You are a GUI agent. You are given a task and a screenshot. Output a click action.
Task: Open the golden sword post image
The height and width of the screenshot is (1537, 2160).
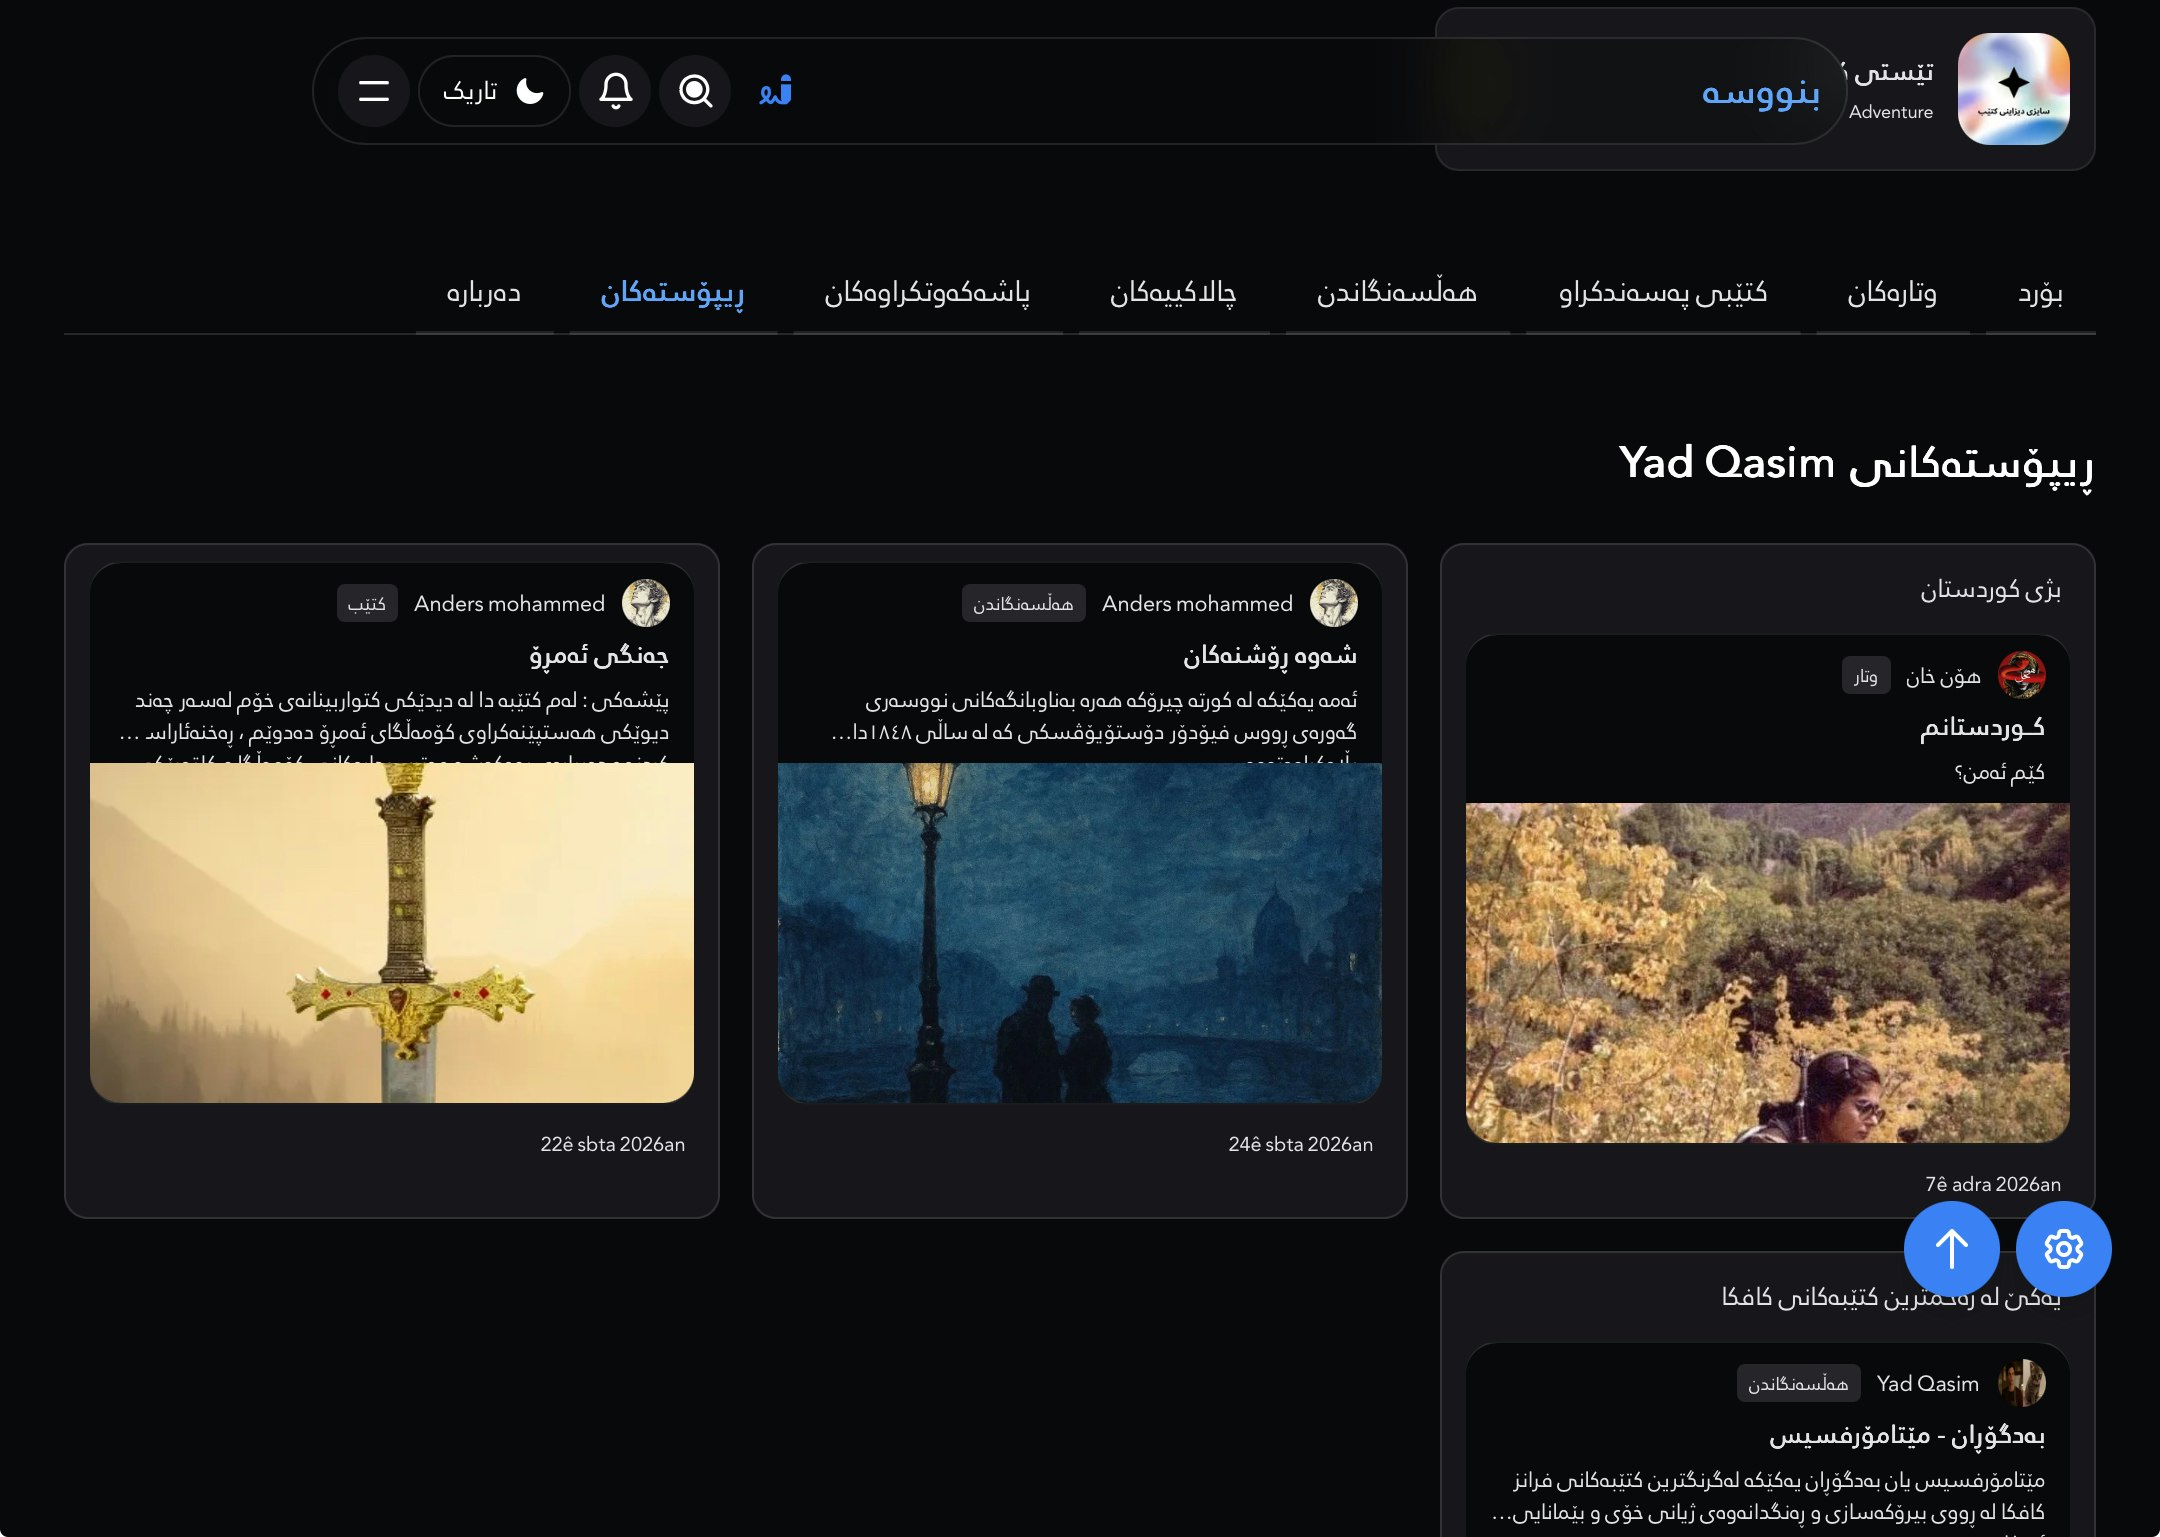pyautogui.click(x=392, y=932)
